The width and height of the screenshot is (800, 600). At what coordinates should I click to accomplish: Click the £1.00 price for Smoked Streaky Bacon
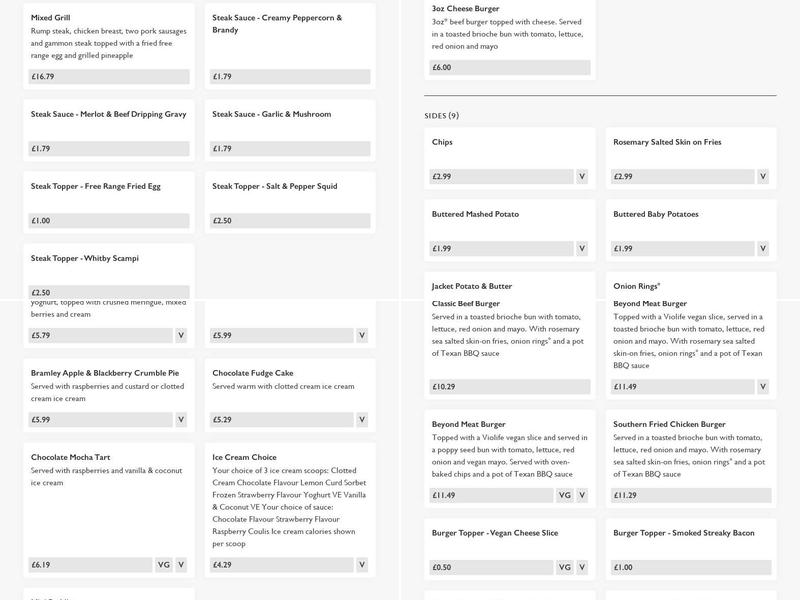(x=691, y=567)
